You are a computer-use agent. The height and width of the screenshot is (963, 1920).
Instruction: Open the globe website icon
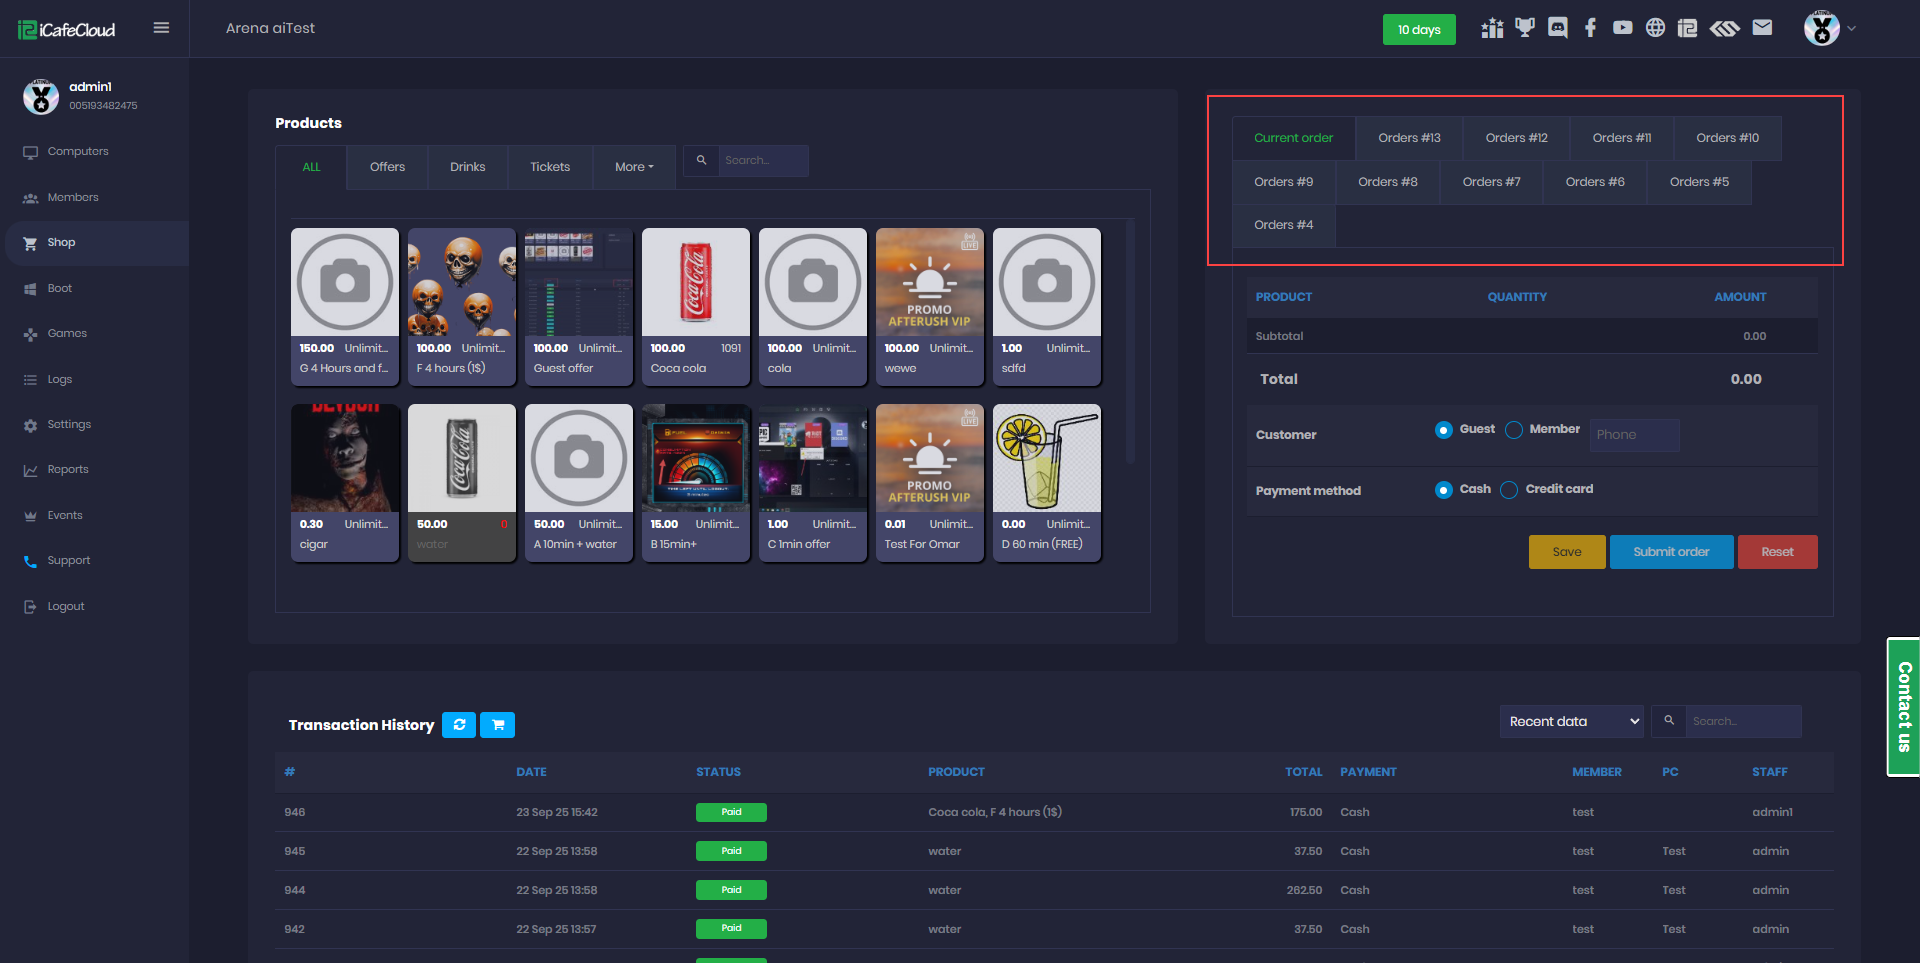[x=1655, y=28]
